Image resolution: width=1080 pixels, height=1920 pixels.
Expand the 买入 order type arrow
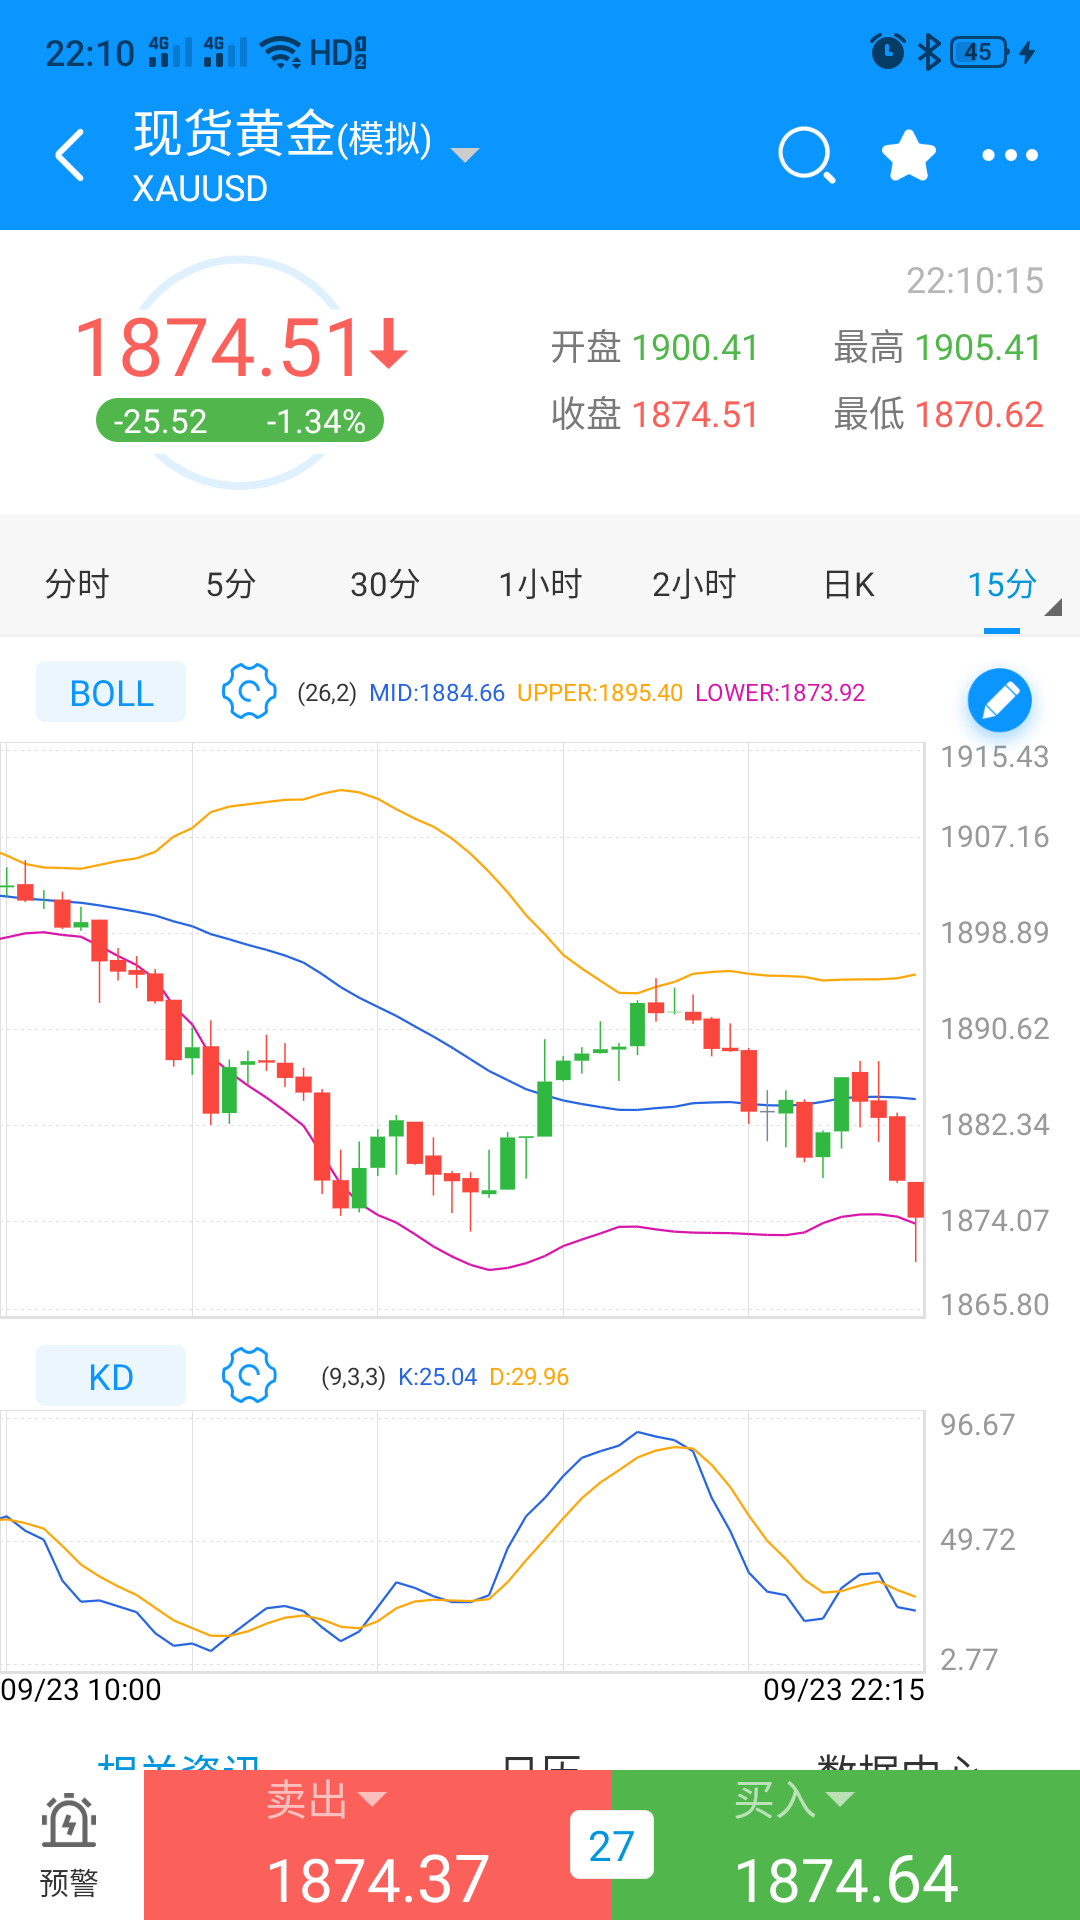pos(840,1799)
